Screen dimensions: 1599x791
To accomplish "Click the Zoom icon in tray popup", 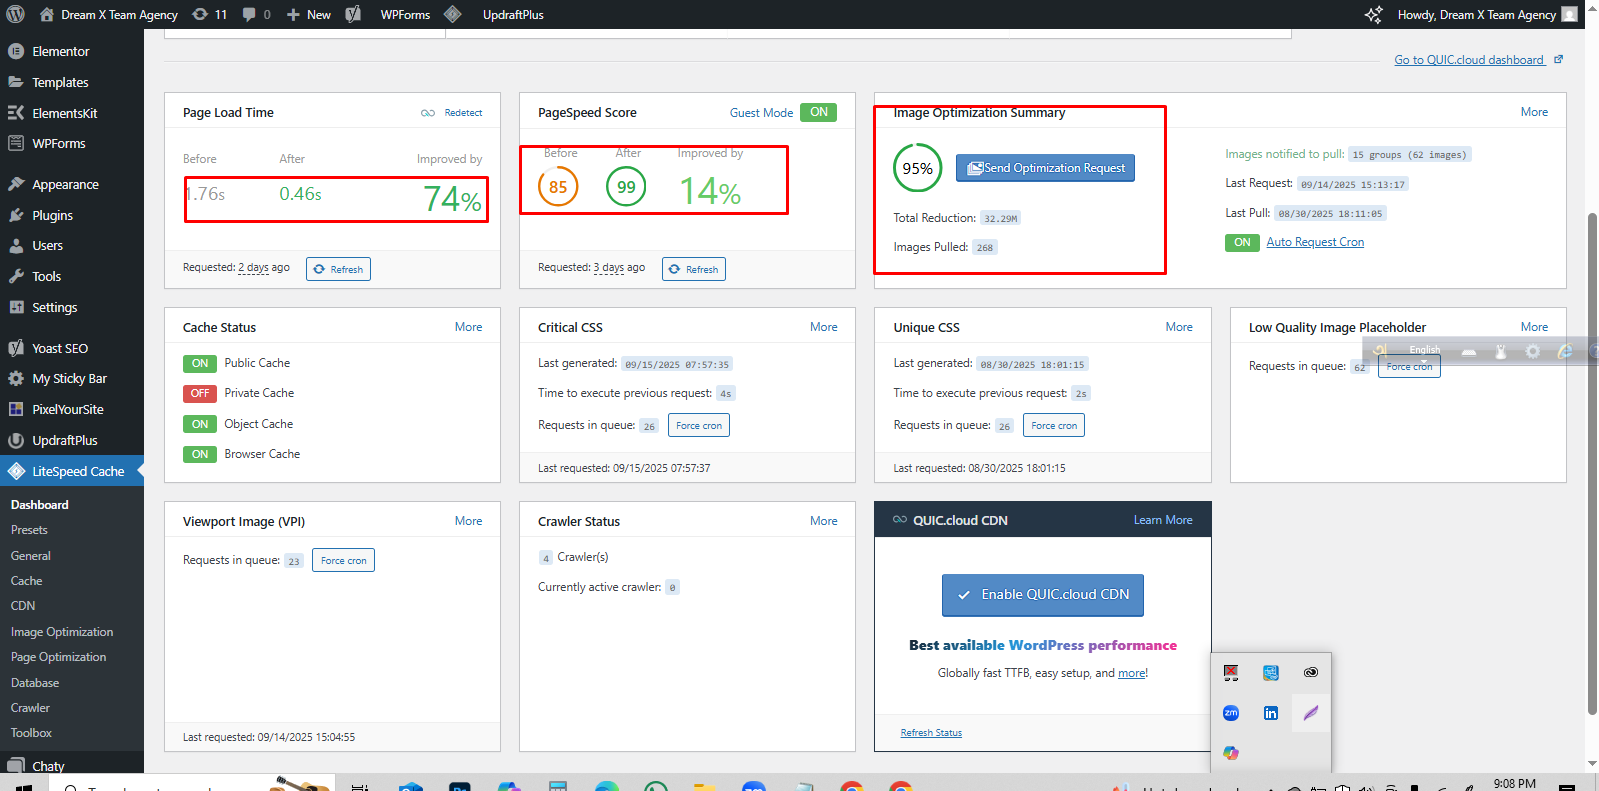I will (1231, 713).
